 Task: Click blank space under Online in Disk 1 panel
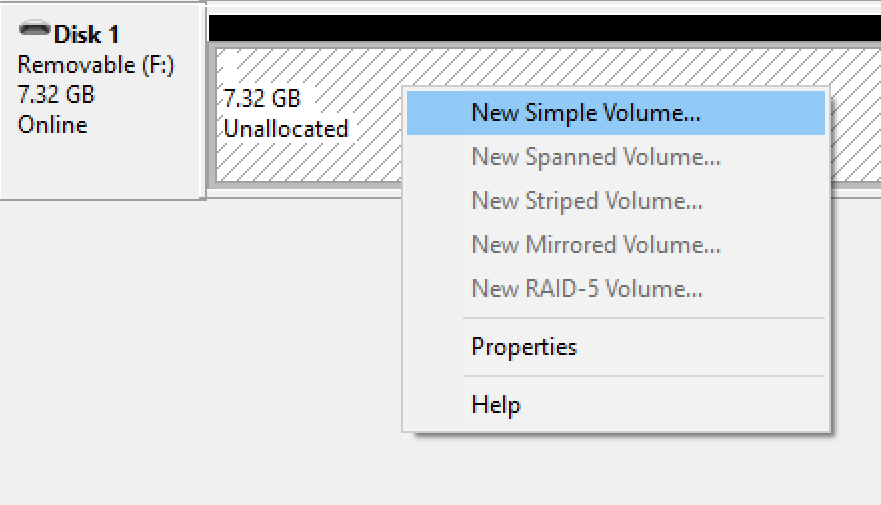click(x=101, y=167)
